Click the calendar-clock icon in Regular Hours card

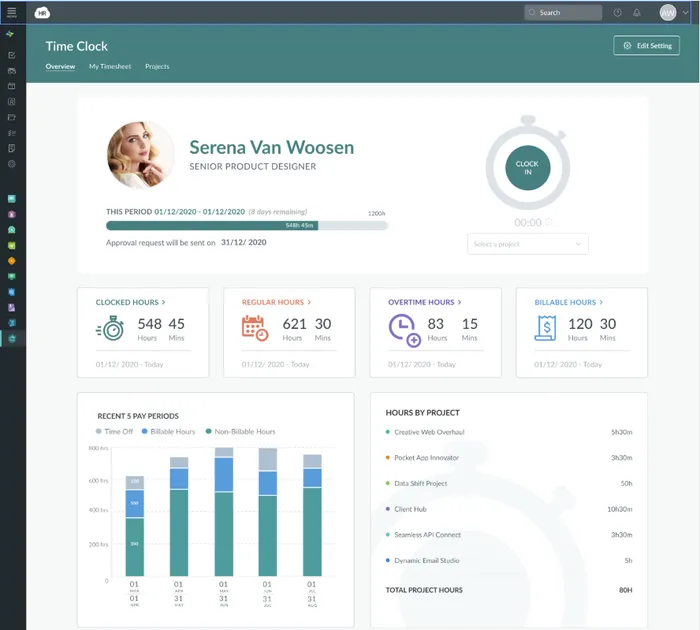pos(255,329)
